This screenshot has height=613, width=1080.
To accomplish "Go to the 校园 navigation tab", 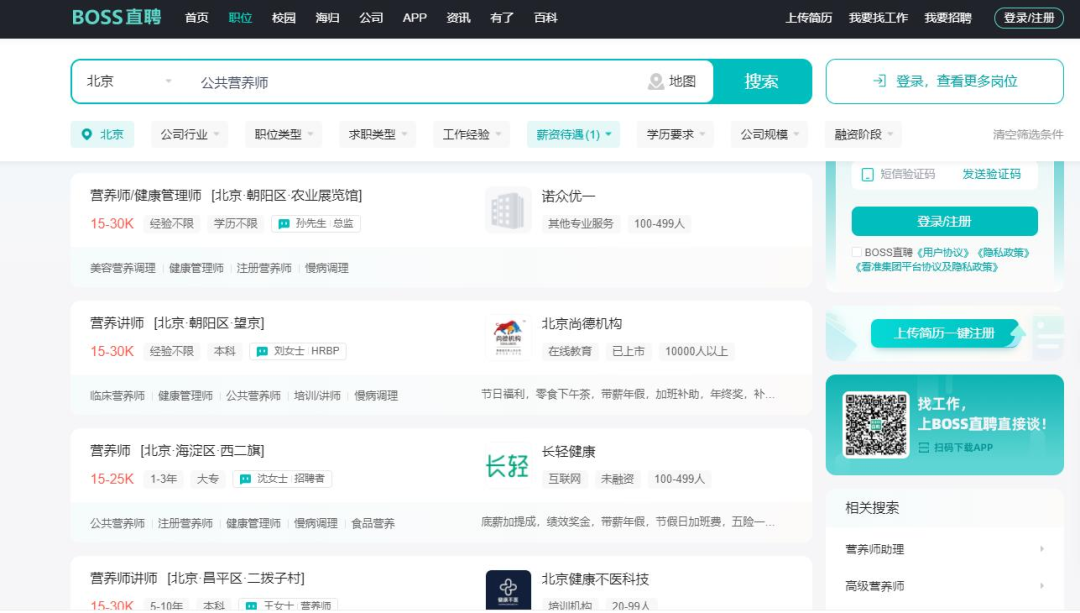I will (284, 18).
